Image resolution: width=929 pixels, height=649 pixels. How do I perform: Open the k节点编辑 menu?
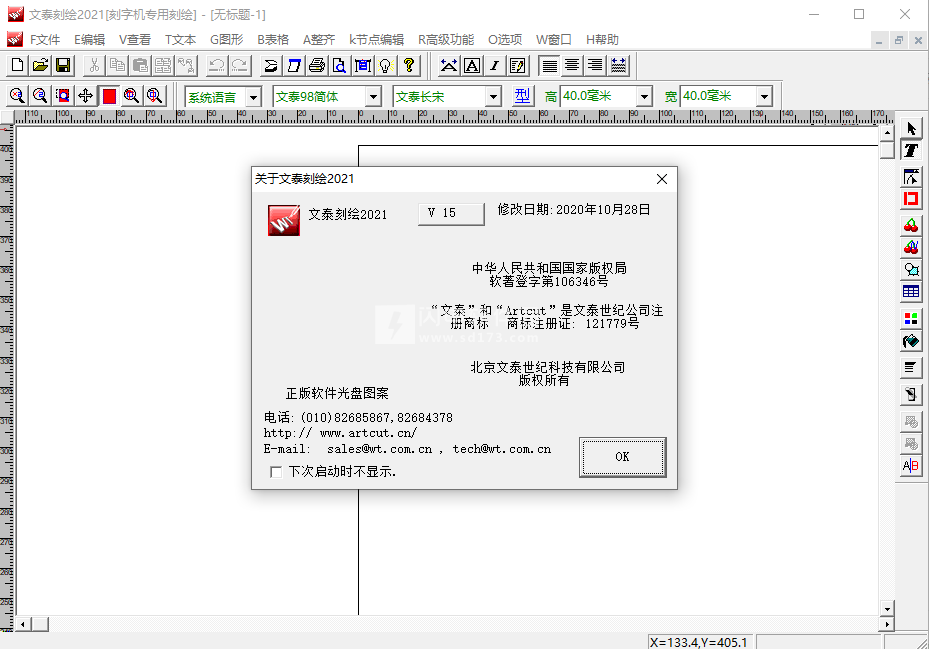coord(377,40)
